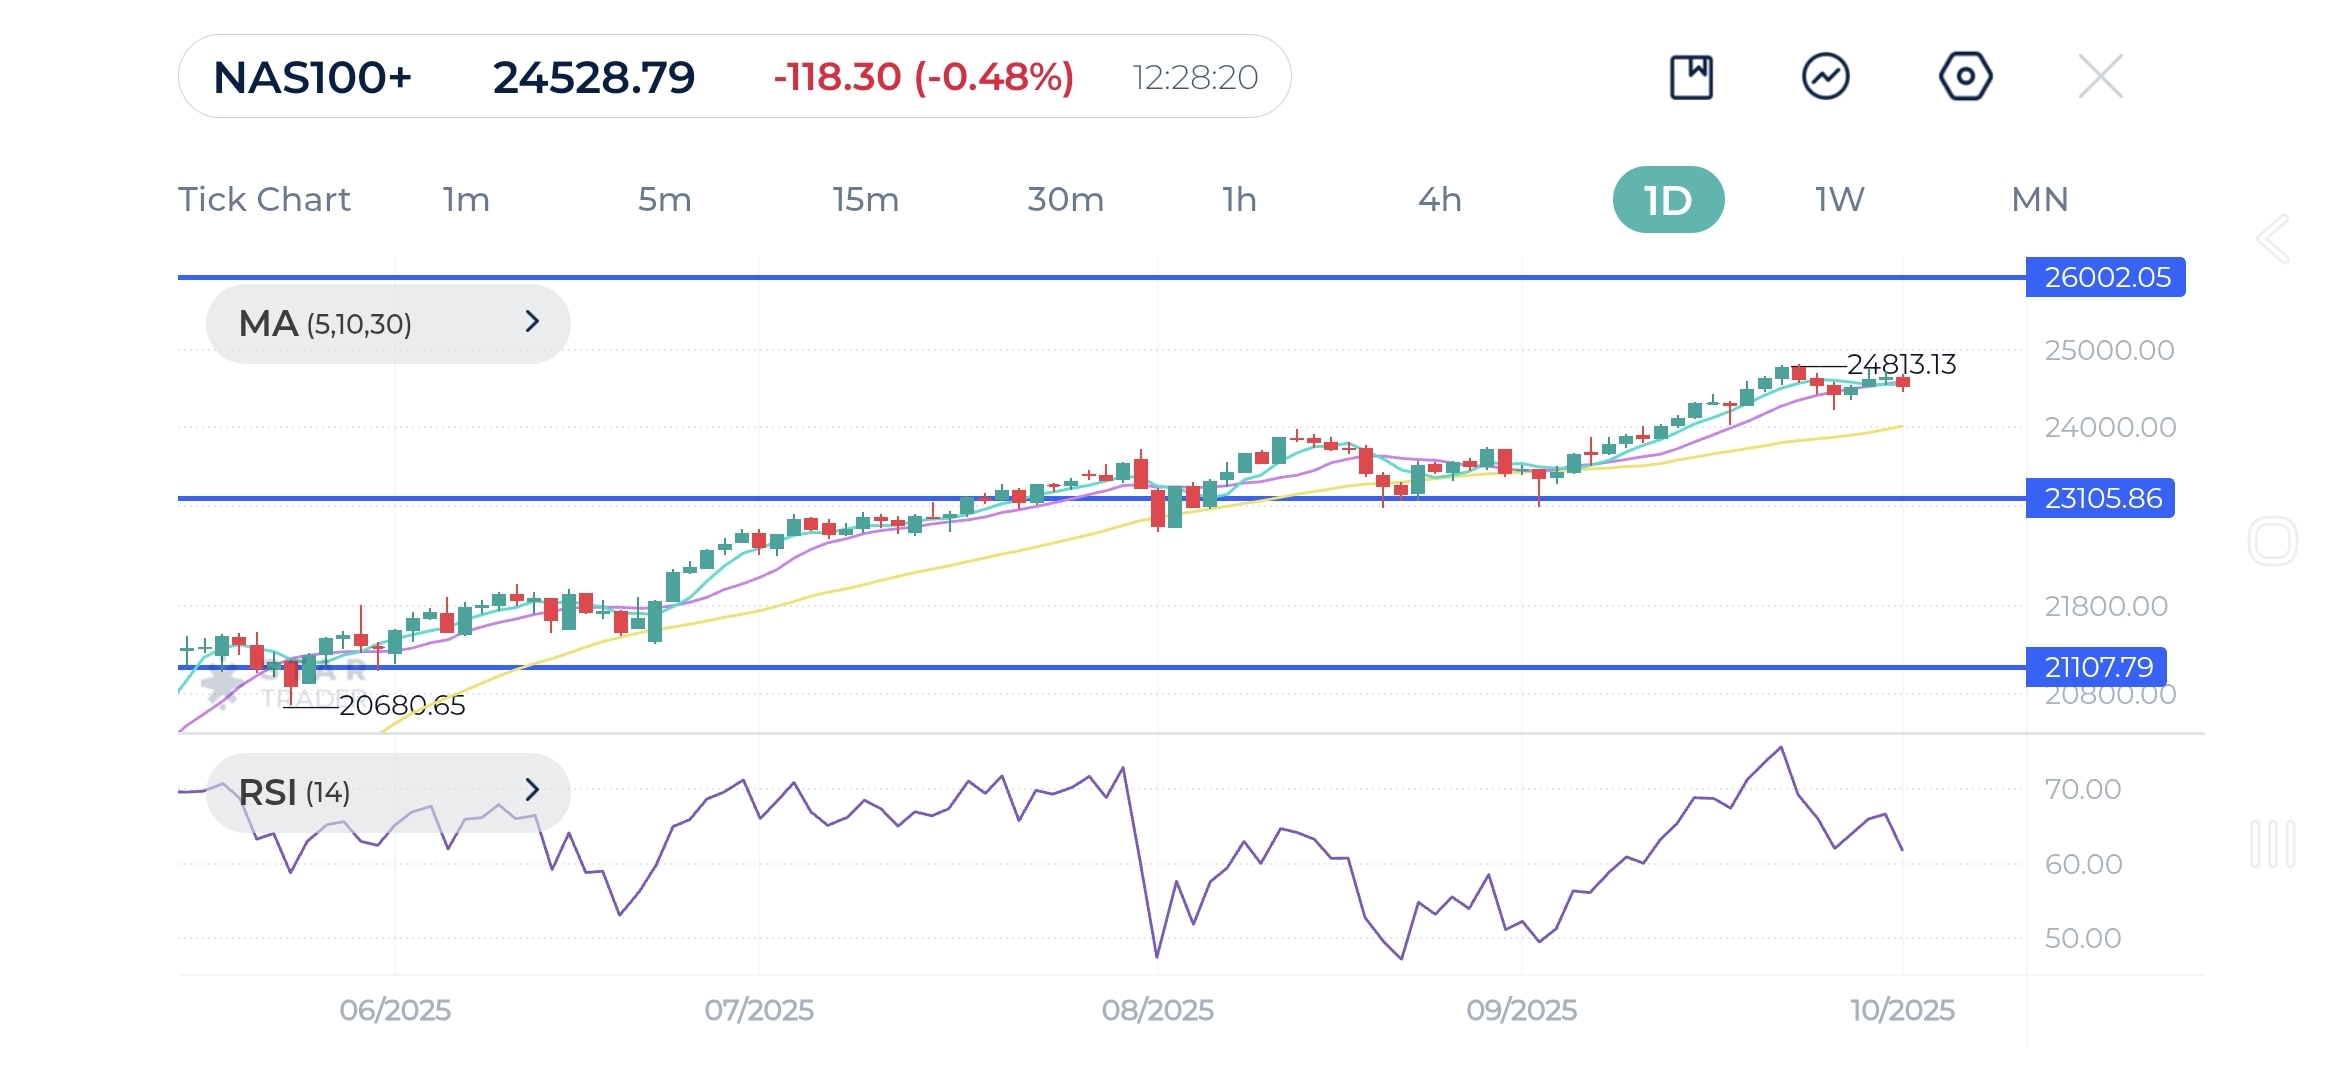
Task: Expand the RSI (14) indicator chevron
Action: click(x=532, y=791)
